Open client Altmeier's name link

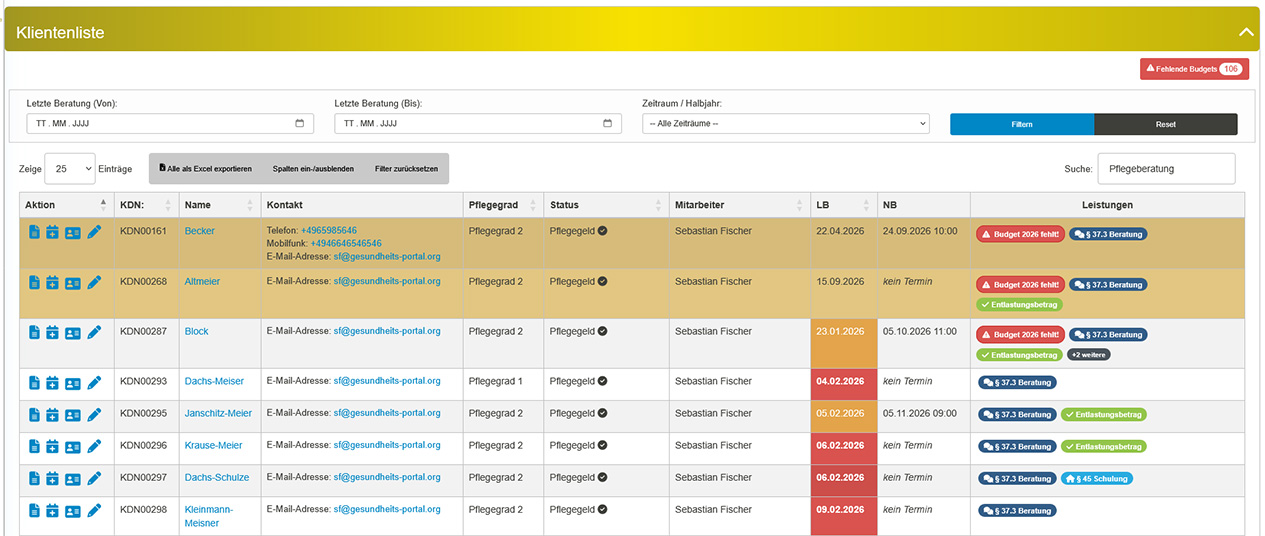[x=203, y=281]
